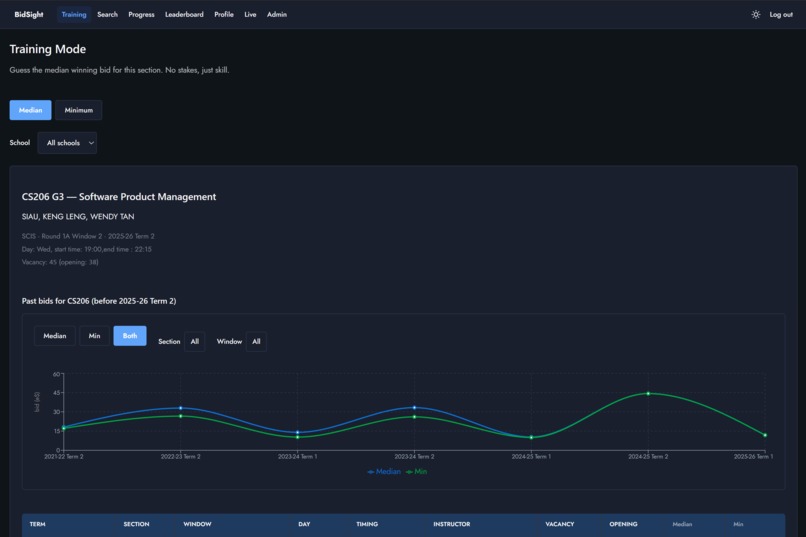
Task: Click the BidSight logo
Action: (29, 14)
